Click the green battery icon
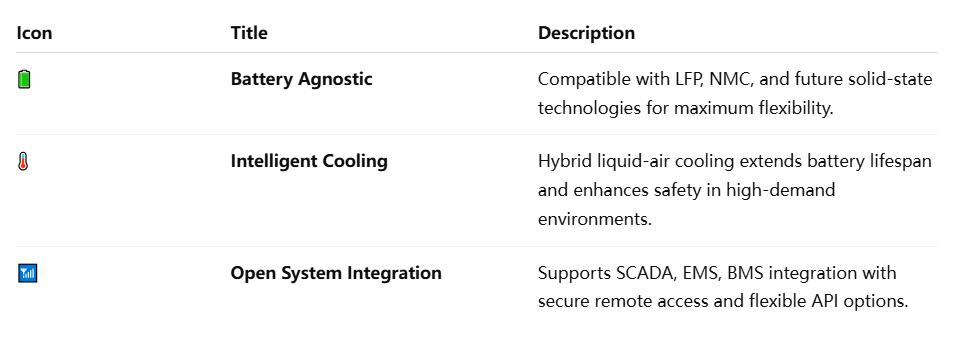The height and width of the screenshot is (361, 967). click(x=24, y=80)
